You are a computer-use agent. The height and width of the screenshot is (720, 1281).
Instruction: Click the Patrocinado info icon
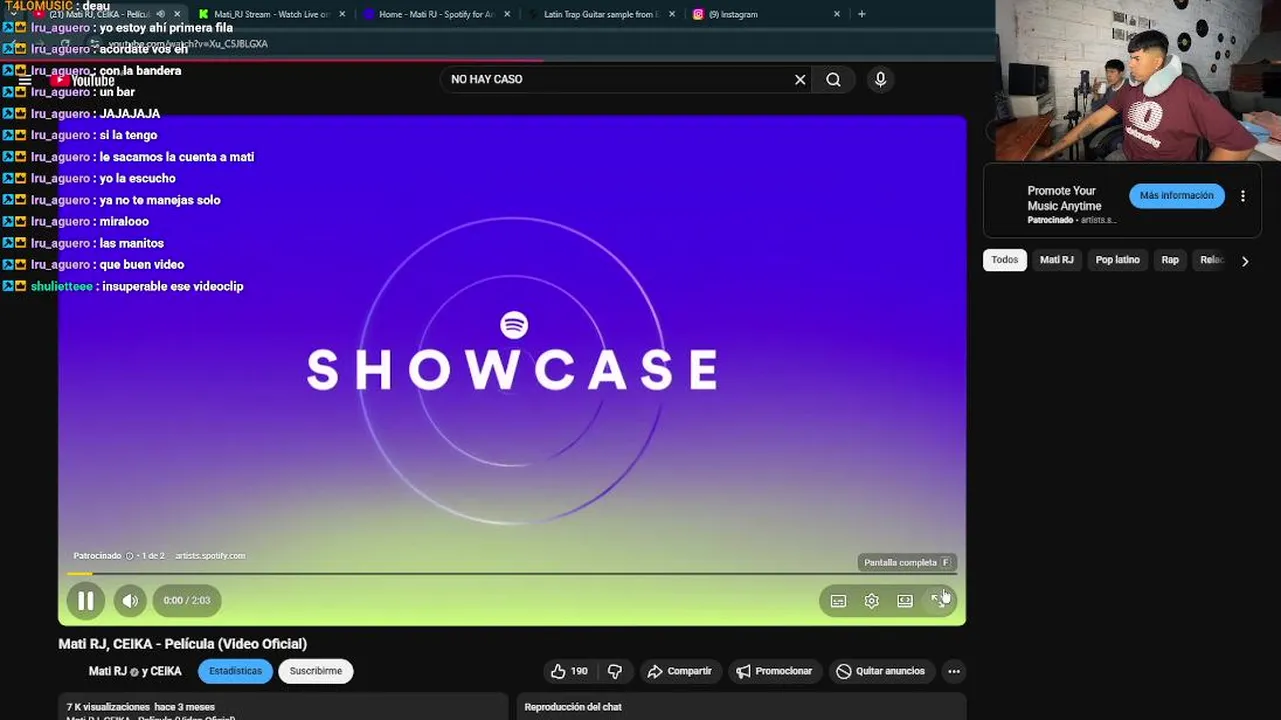[x=129, y=556]
